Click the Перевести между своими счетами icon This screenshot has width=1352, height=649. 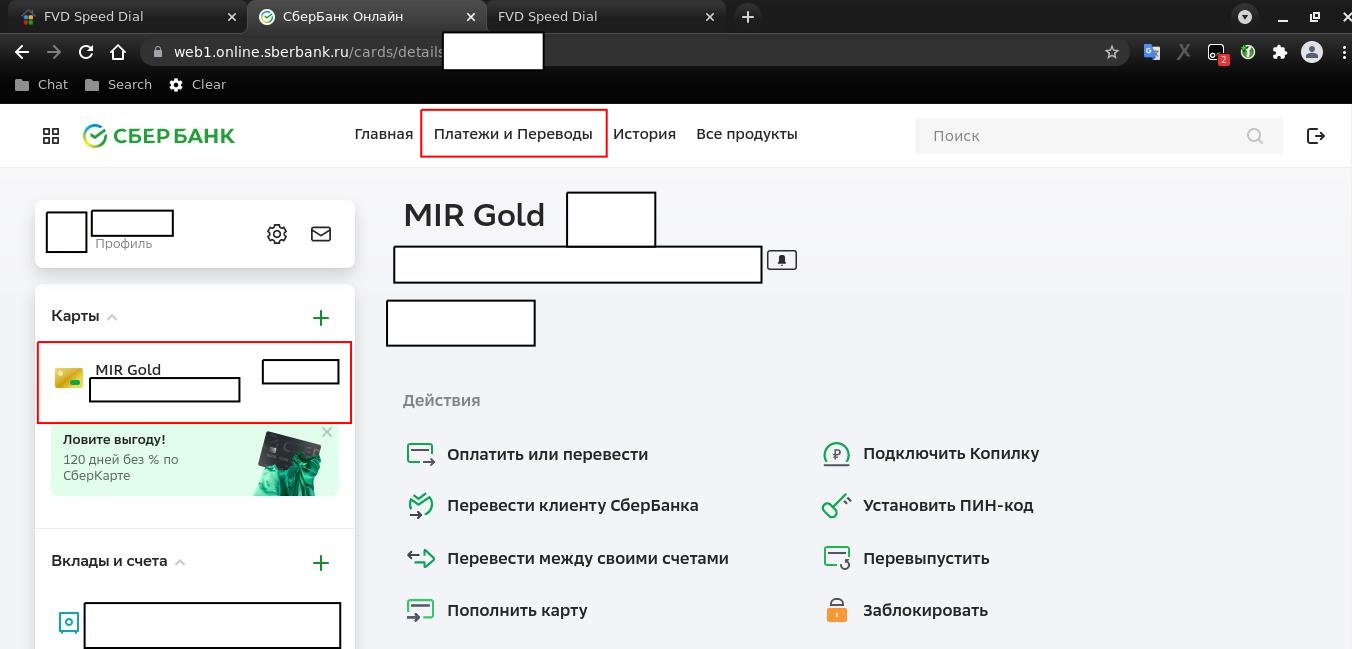(421, 558)
